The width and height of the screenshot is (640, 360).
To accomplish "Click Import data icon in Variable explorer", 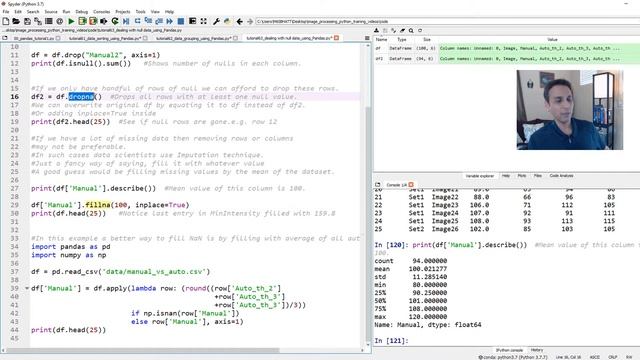I will (376, 31).
